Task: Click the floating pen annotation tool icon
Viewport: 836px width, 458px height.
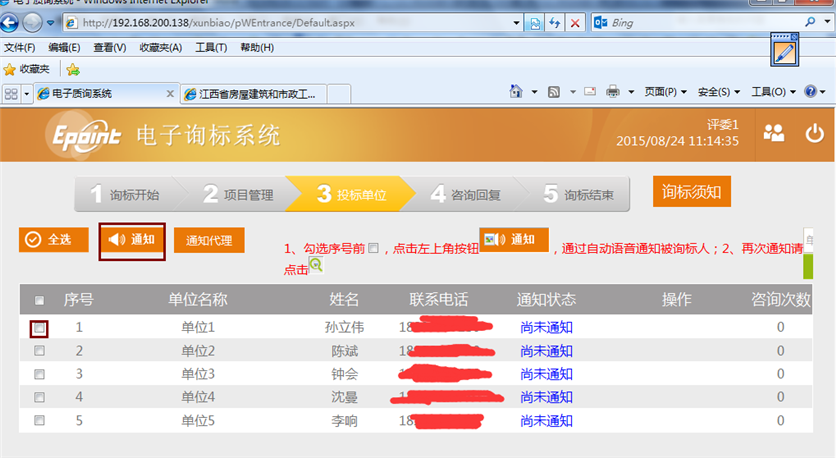Action: tap(784, 50)
